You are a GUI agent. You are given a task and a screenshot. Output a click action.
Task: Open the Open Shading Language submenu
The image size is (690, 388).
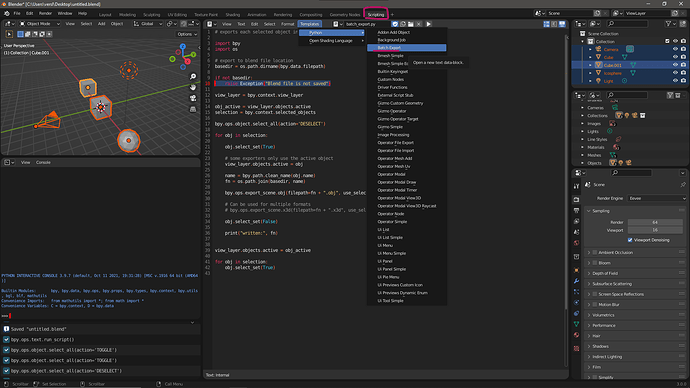332,40
